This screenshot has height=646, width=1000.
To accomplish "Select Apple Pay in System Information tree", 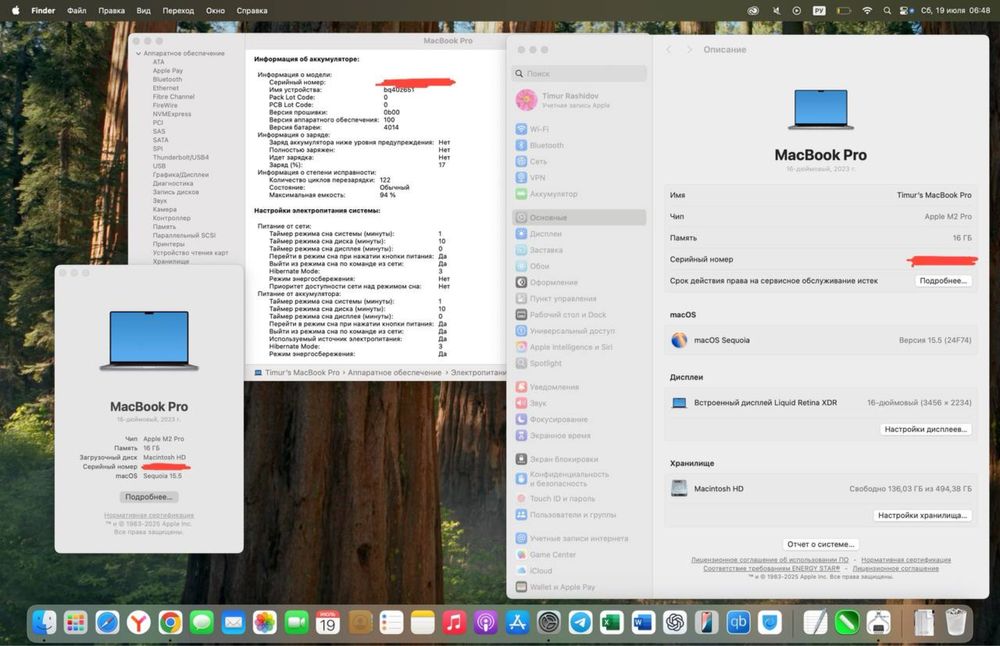I will coord(168,70).
